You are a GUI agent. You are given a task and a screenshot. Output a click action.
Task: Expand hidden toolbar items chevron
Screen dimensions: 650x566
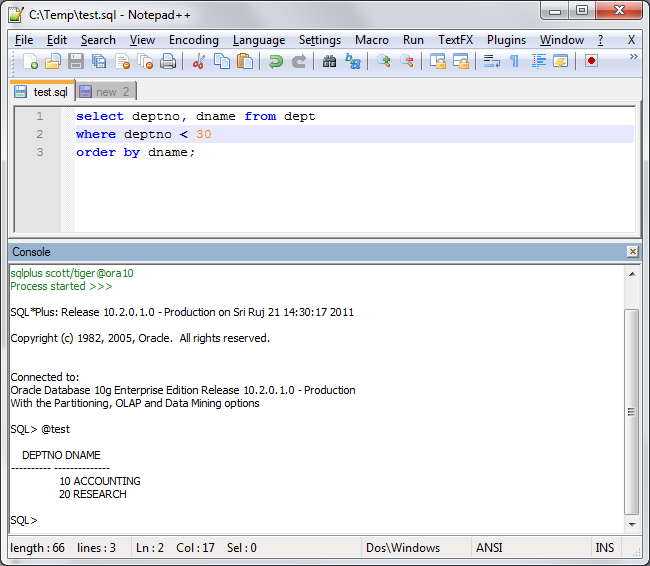click(x=633, y=58)
